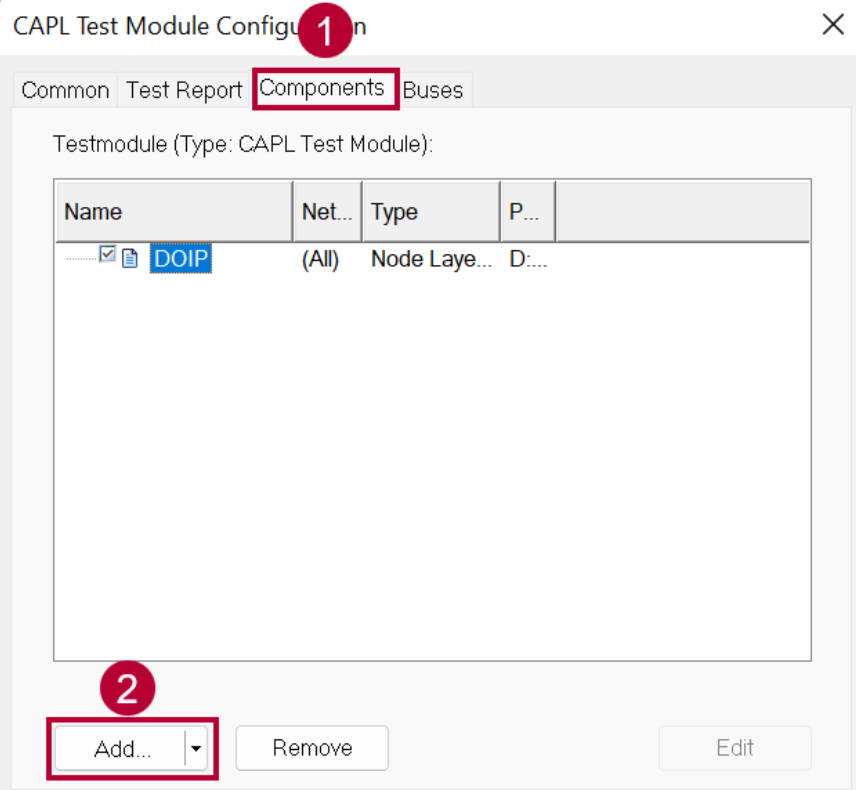Close the CAPL Test Module Configuration dialog
Screen dimensions: 856x790
click(x=833, y=25)
